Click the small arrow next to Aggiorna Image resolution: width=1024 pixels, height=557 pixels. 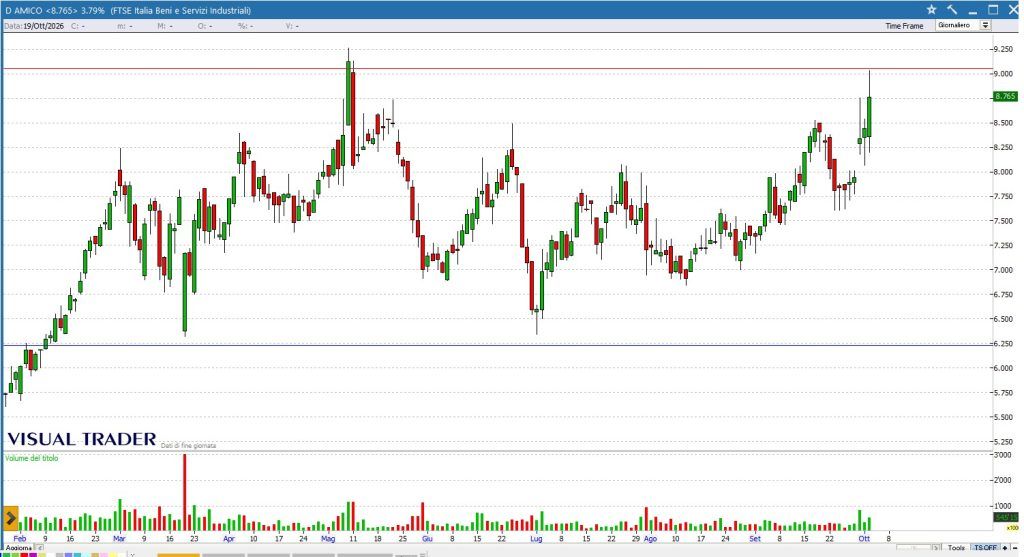[39, 548]
